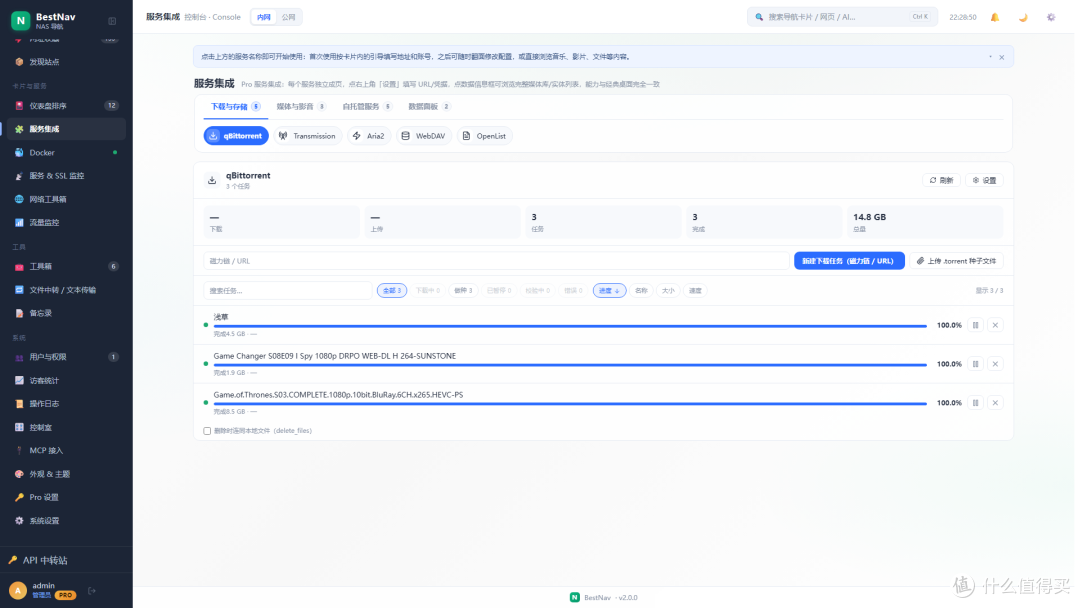Open API 中转站 at the sidebar bottom
Screen dimensions: 1080x608
[66, 560]
